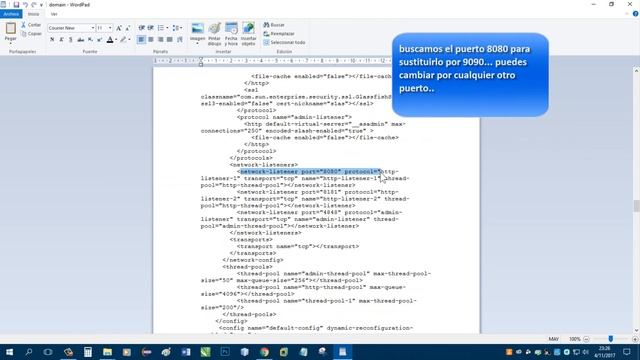Click the font color A swatch
The width and height of the screenshot is (640, 360).
[110, 40]
